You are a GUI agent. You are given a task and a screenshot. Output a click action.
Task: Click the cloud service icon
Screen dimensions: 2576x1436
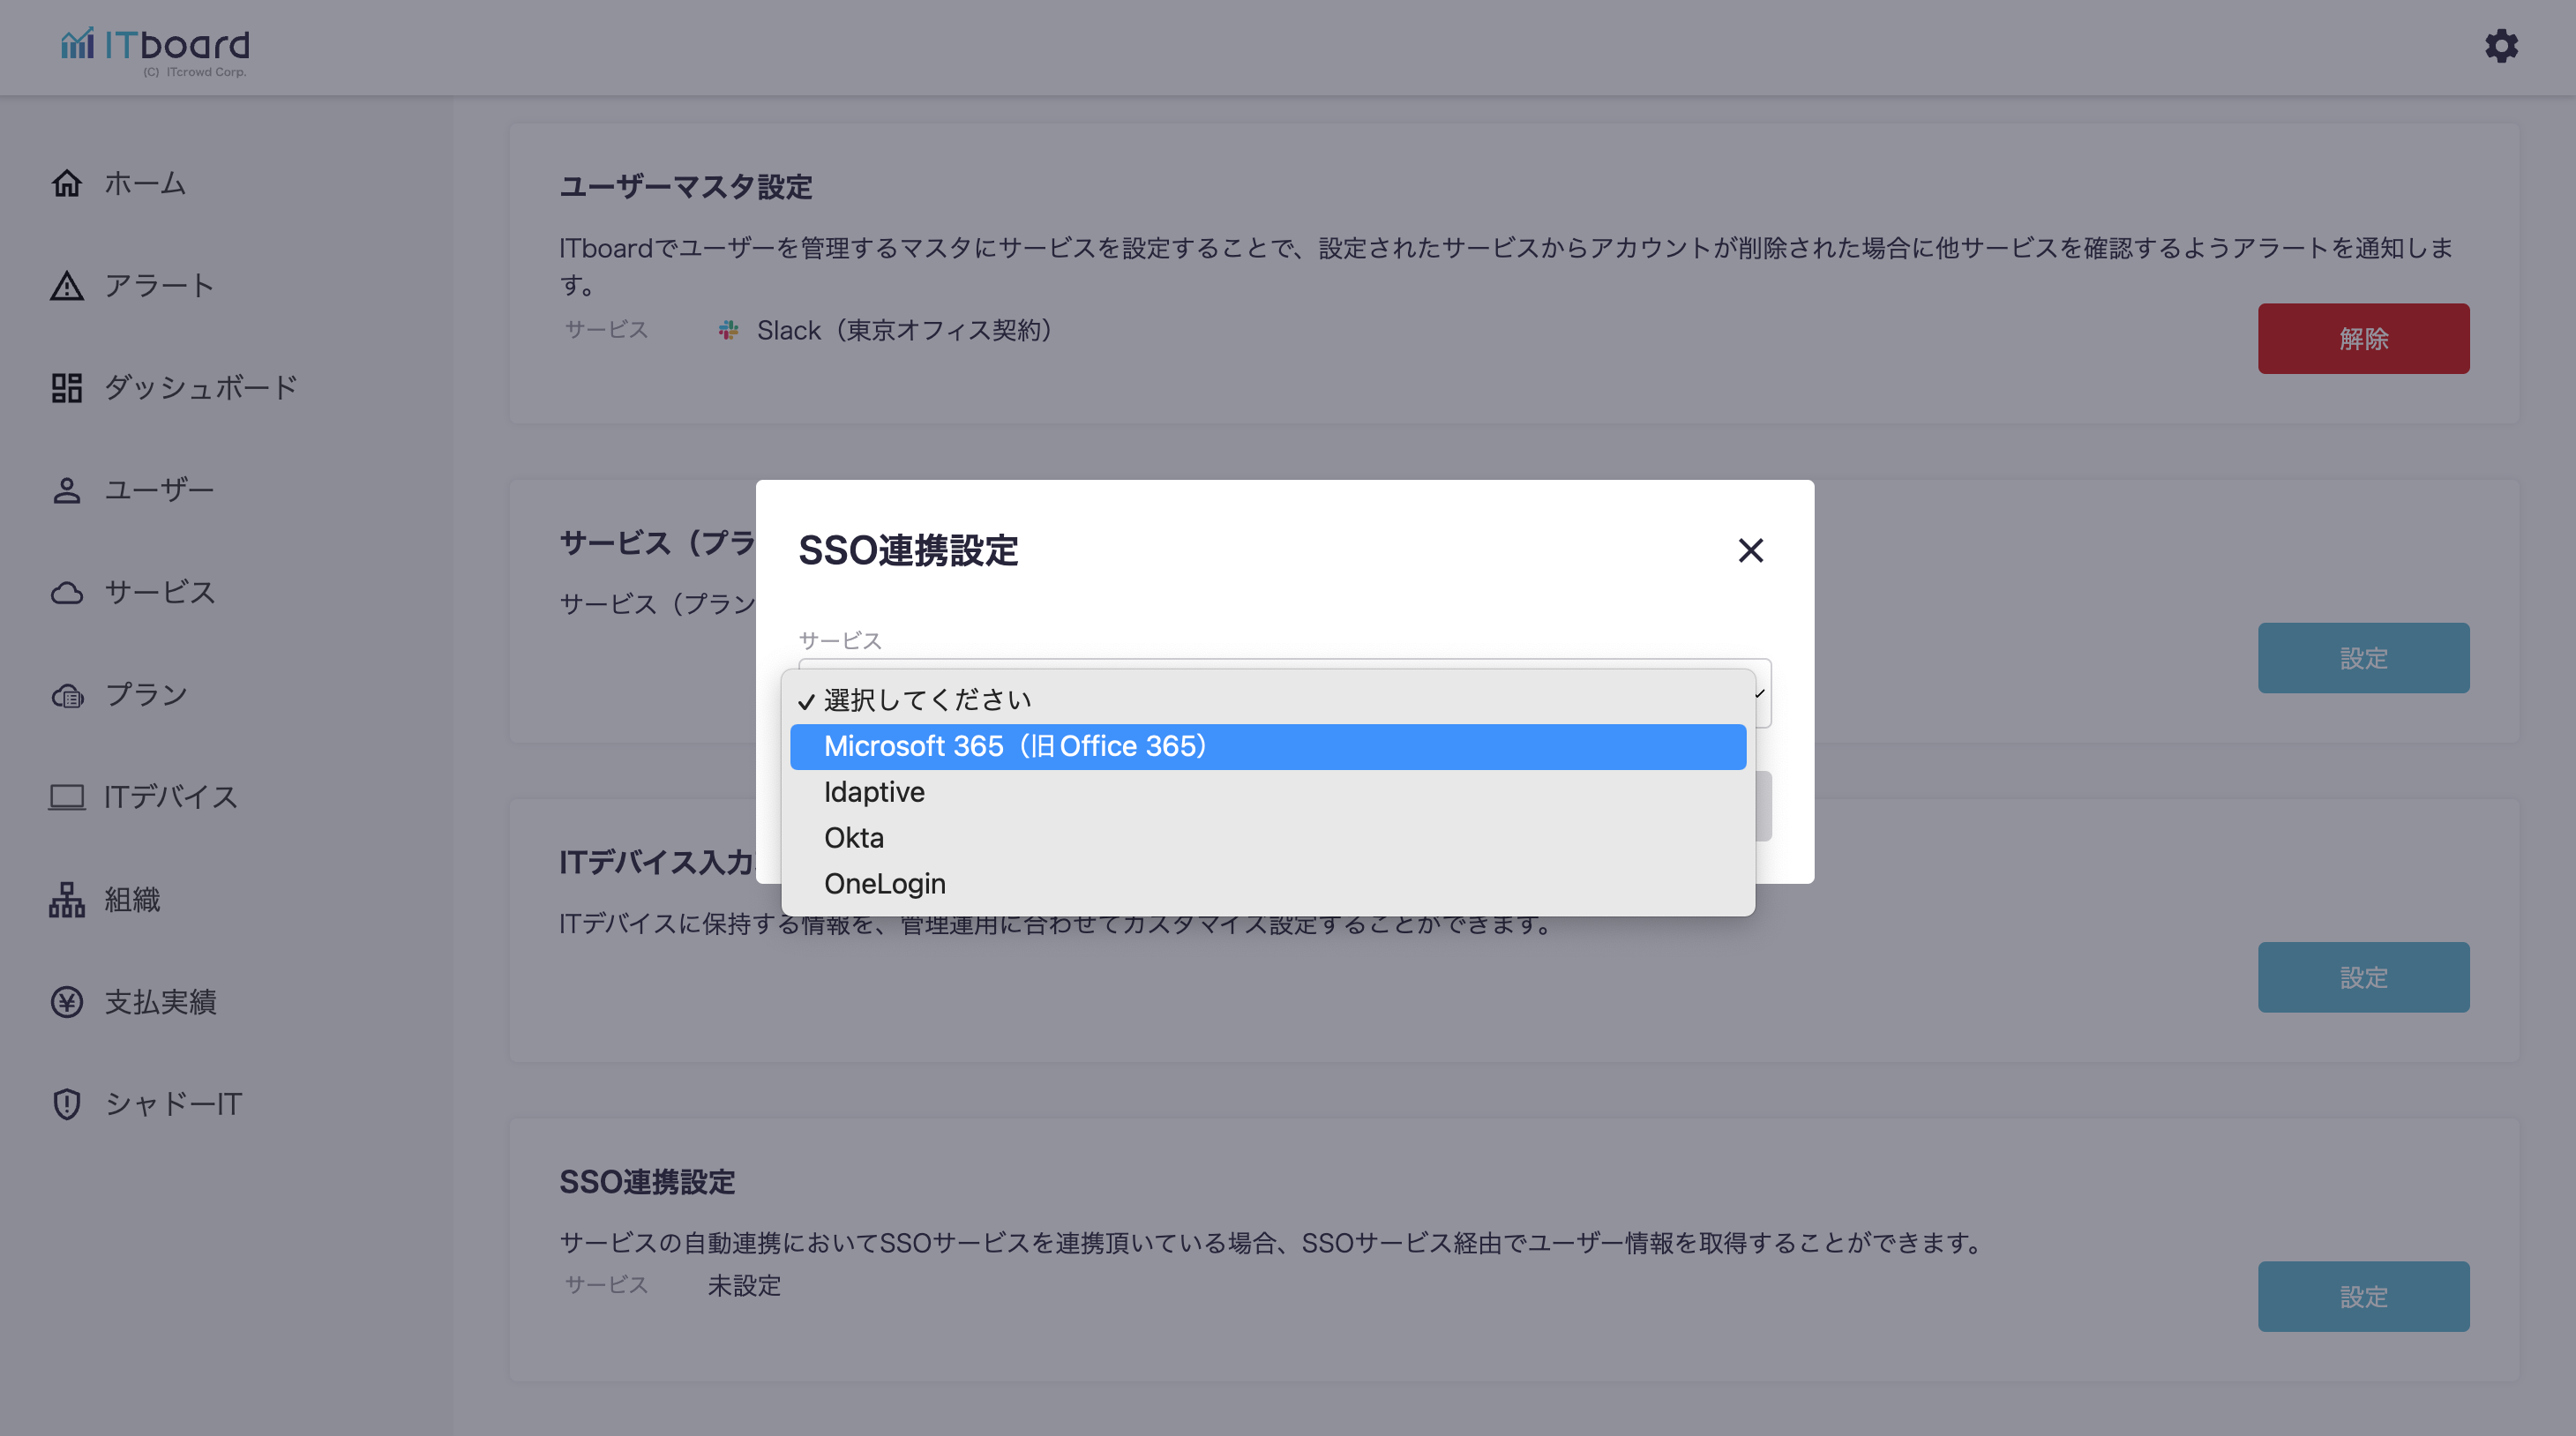pyautogui.click(x=67, y=593)
